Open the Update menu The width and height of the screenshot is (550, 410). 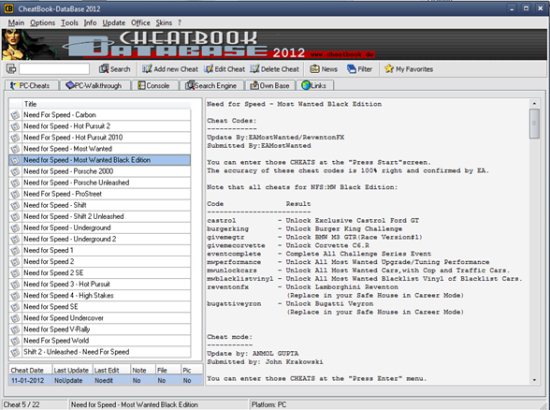(x=114, y=23)
